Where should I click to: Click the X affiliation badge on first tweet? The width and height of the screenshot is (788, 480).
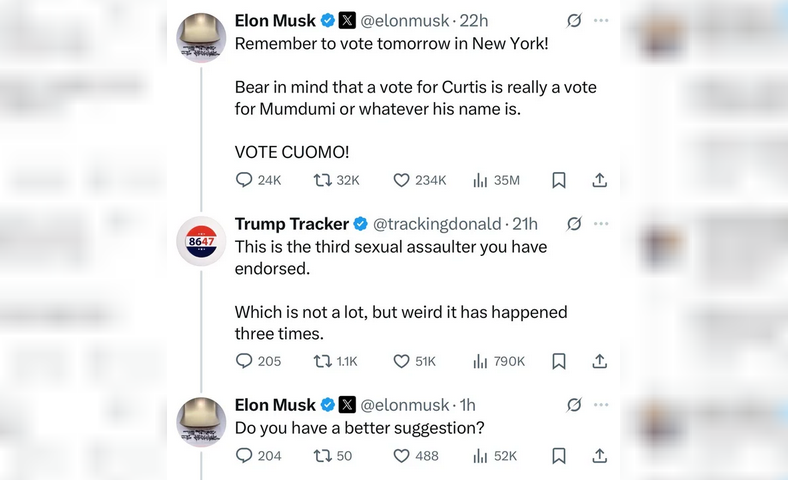tap(347, 20)
